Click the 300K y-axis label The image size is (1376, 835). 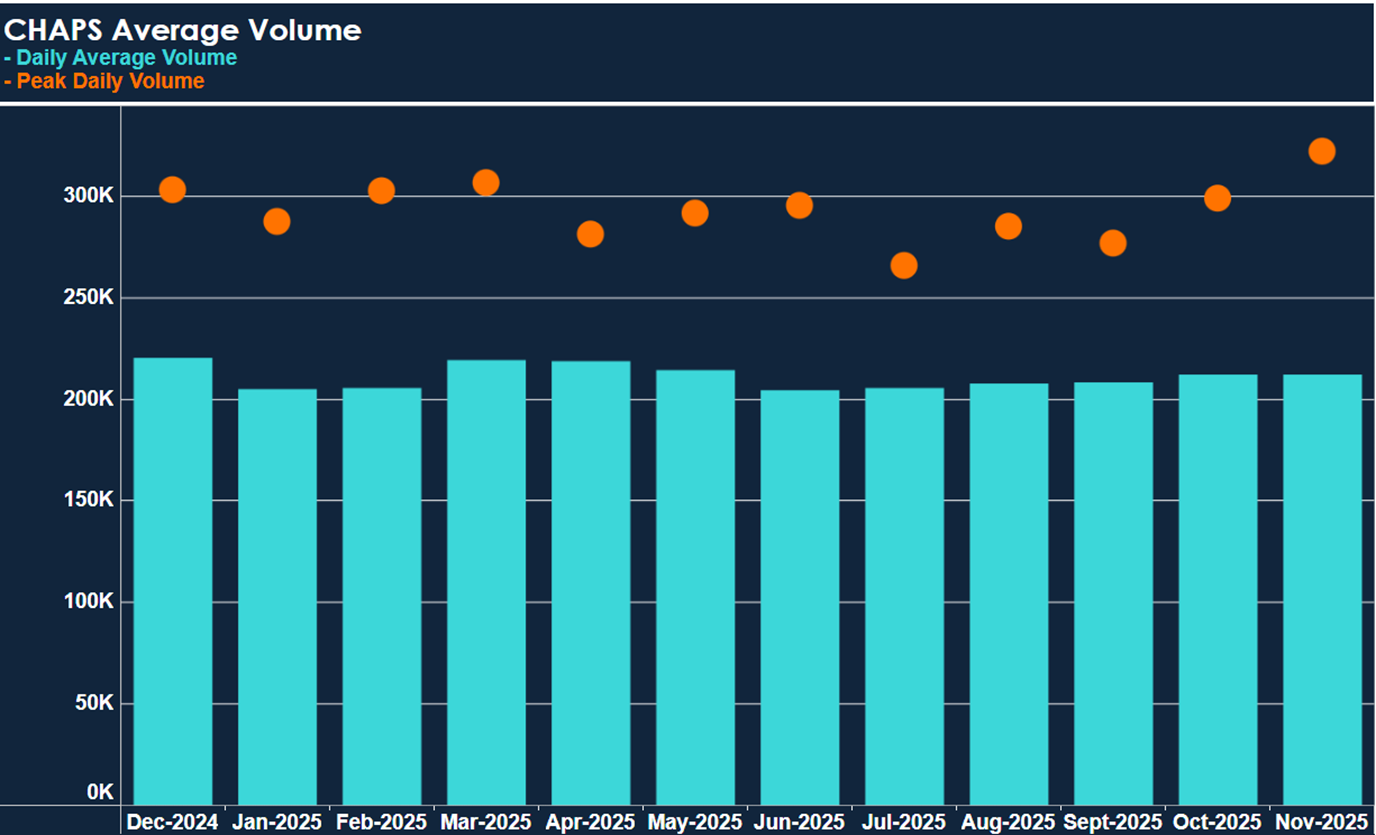[x=88, y=196]
